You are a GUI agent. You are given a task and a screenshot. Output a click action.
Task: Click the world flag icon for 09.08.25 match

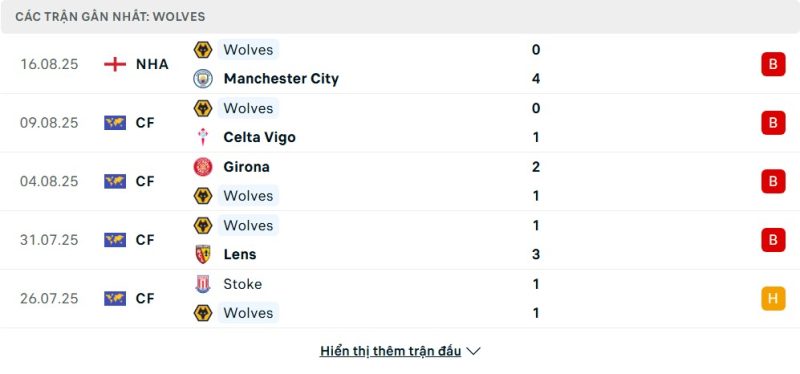coord(115,123)
